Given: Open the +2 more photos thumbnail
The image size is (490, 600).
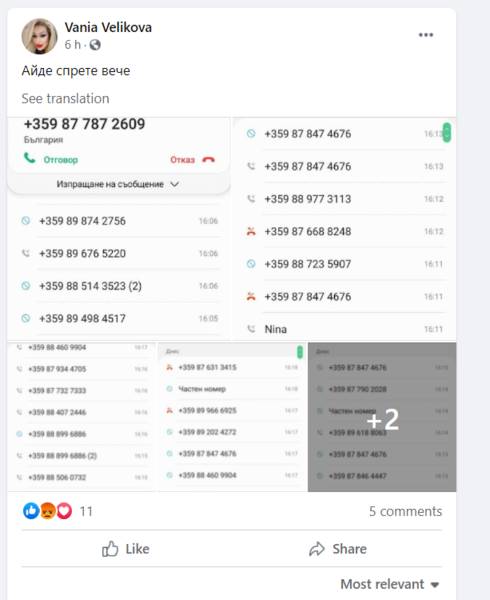Looking at the screenshot, I should pyautogui.click(x=382, y=417).
